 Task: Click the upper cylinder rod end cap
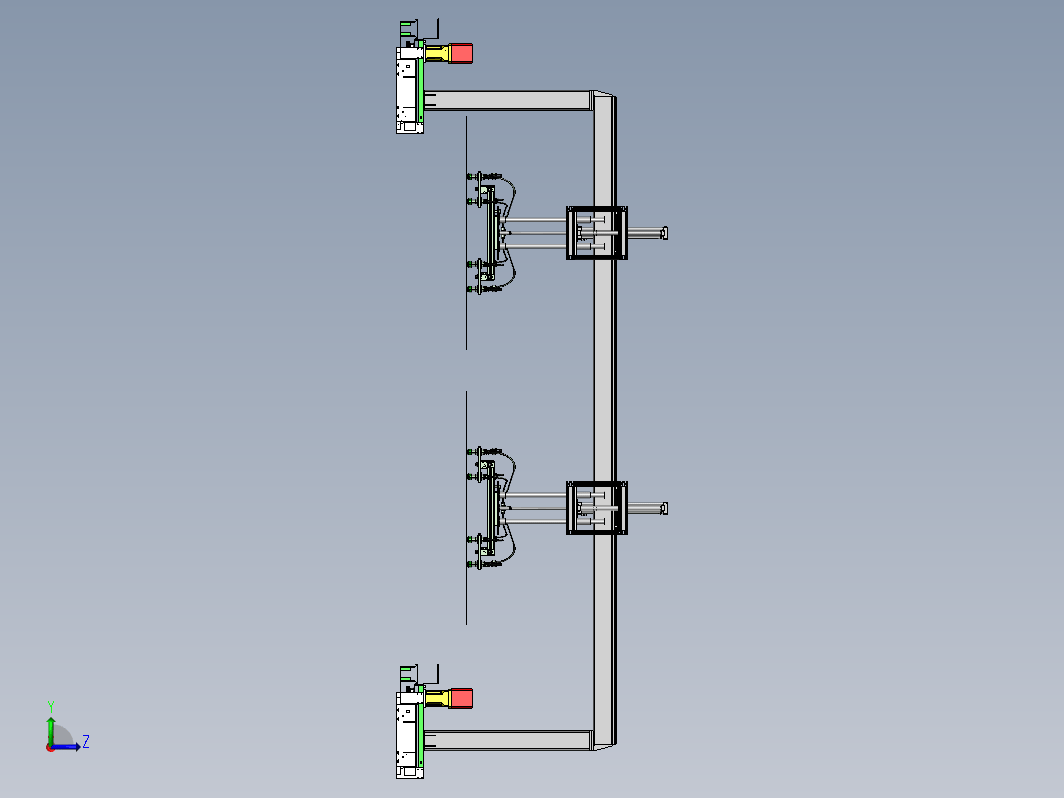pyautogui.click(x=664, y=233)
